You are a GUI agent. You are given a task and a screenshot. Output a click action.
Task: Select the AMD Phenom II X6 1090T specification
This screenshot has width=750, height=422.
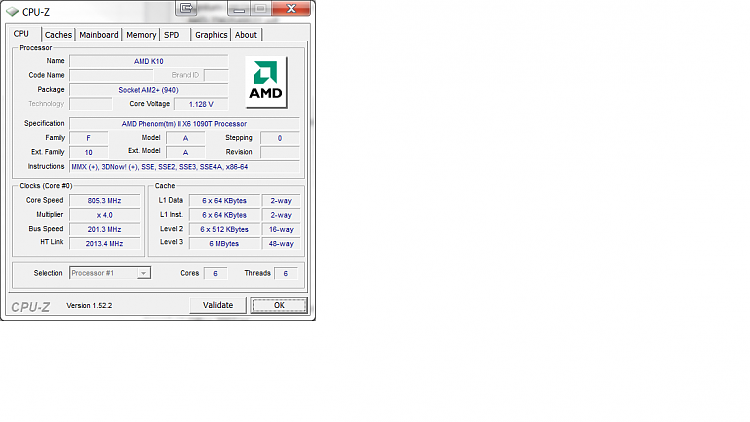(184, 123)
